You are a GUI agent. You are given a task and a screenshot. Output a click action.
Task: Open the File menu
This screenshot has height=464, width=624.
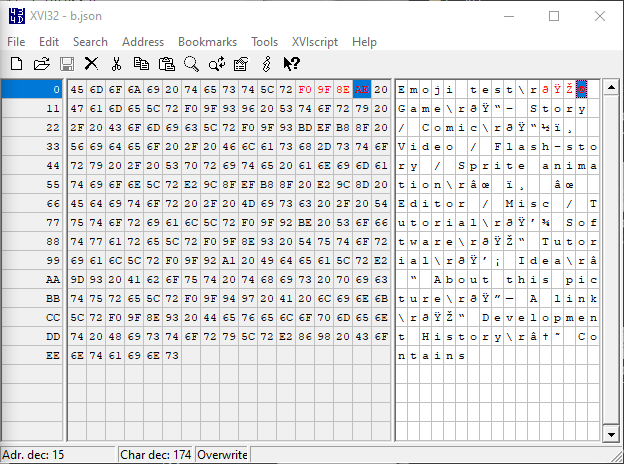(x=16, y=42)
